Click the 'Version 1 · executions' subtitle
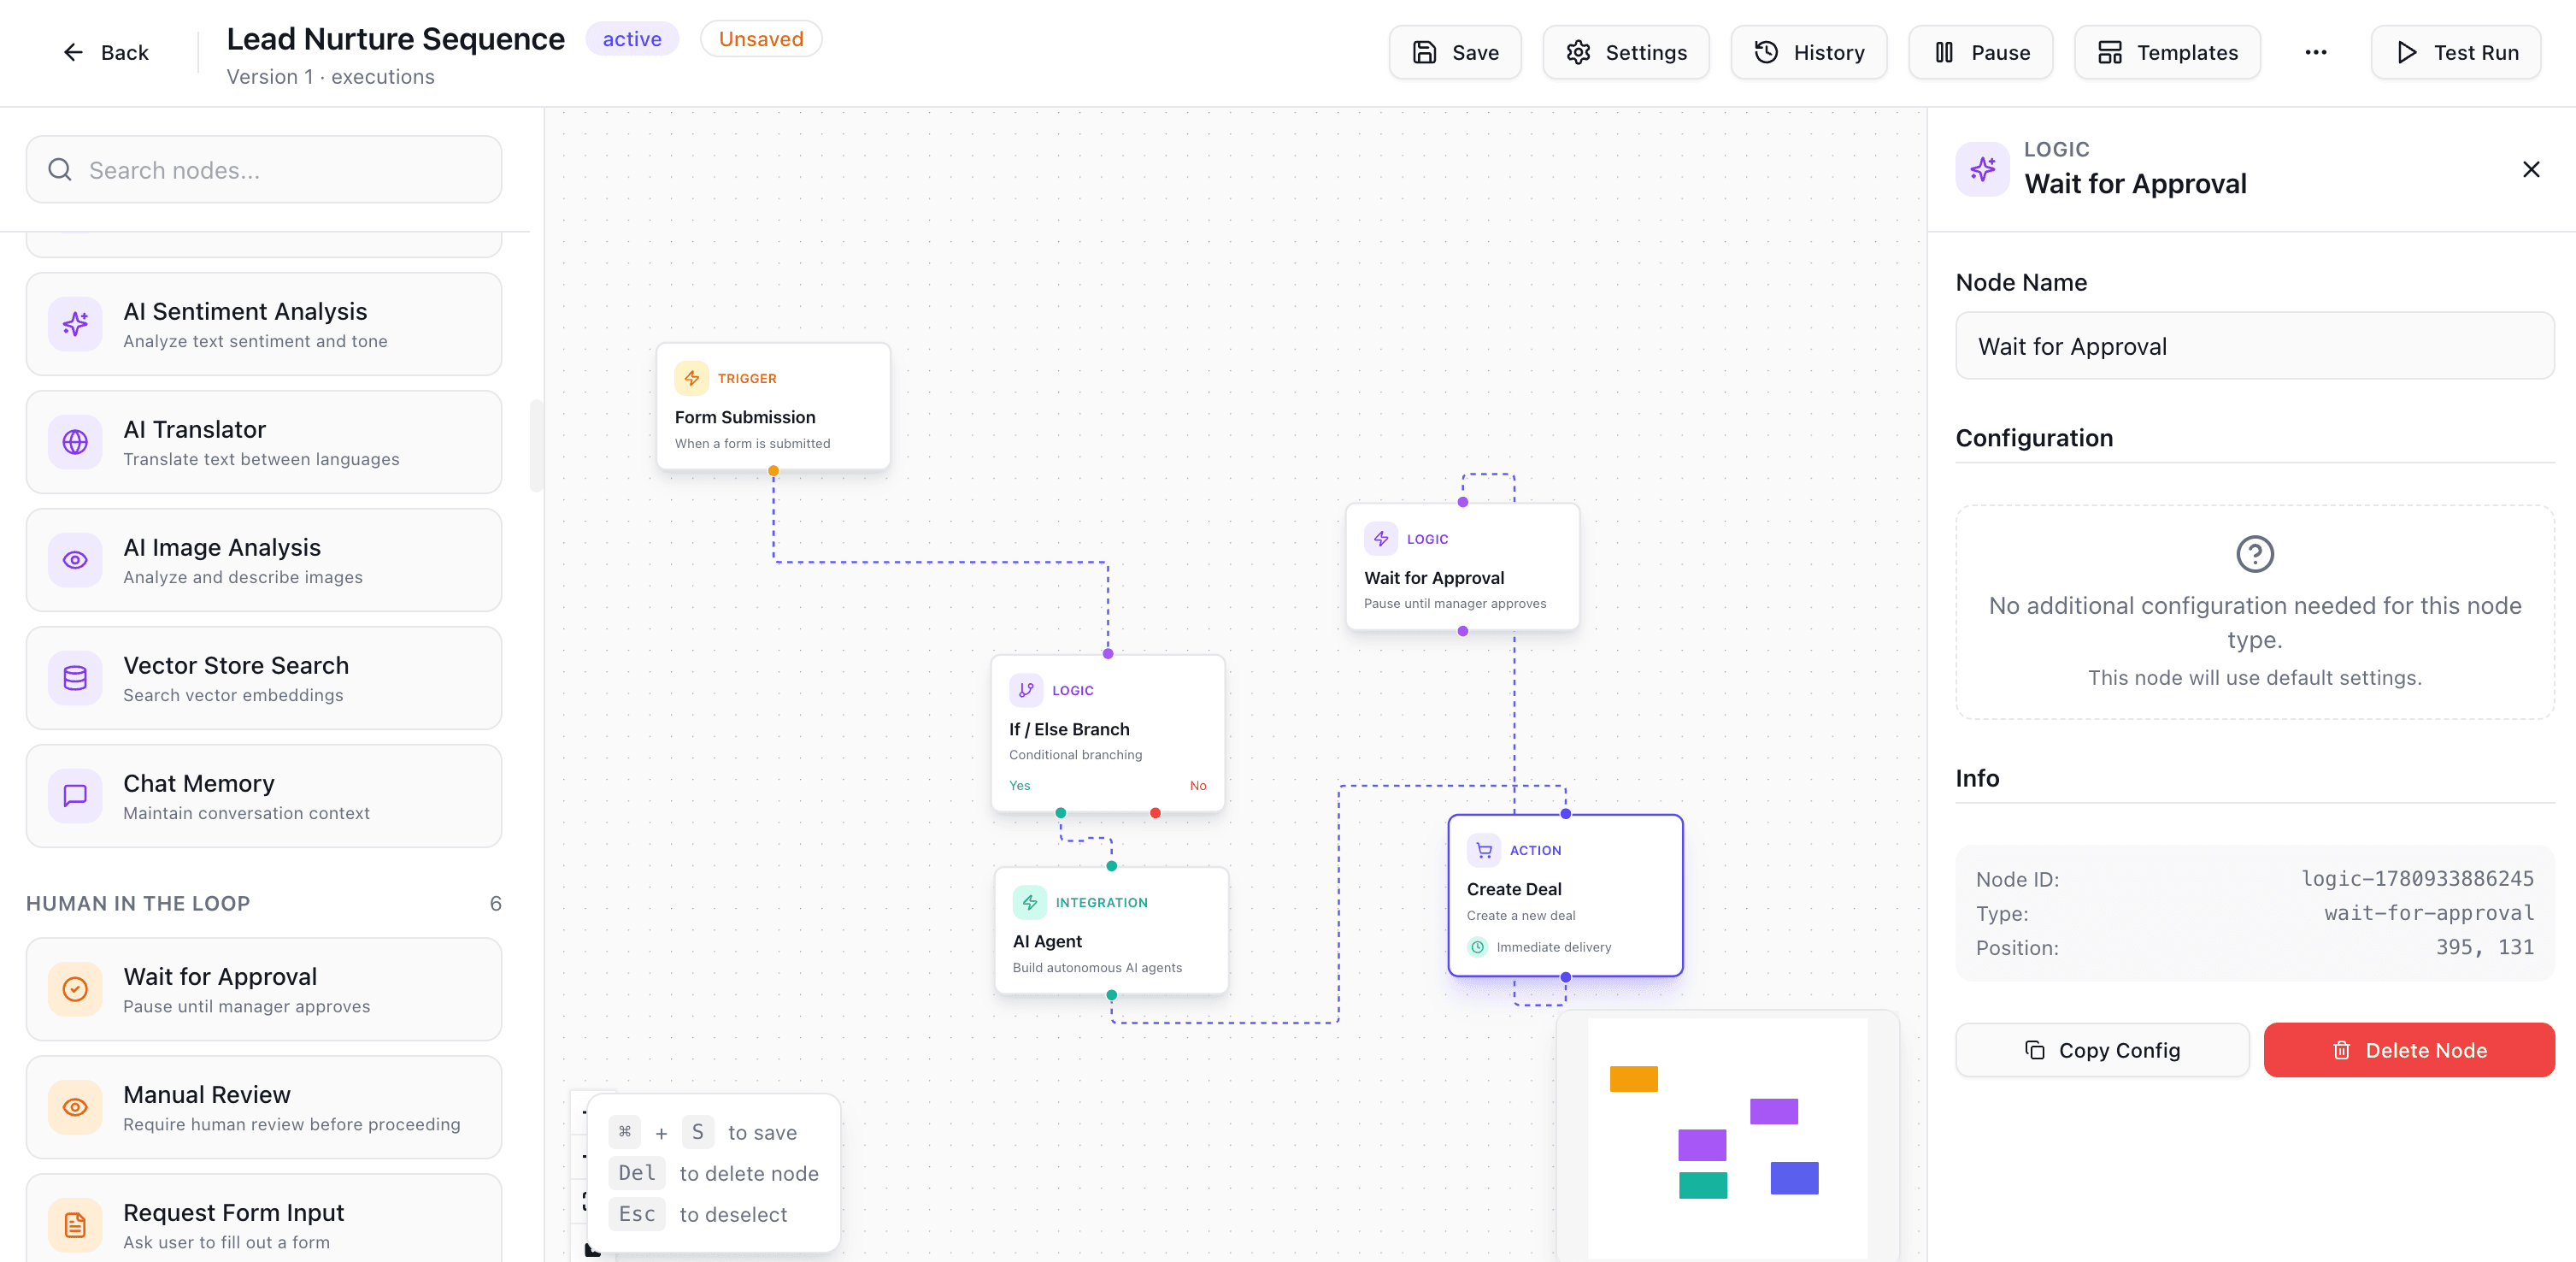The height and width of the screenshot is (1262, 2576). (x=330, y=77)
